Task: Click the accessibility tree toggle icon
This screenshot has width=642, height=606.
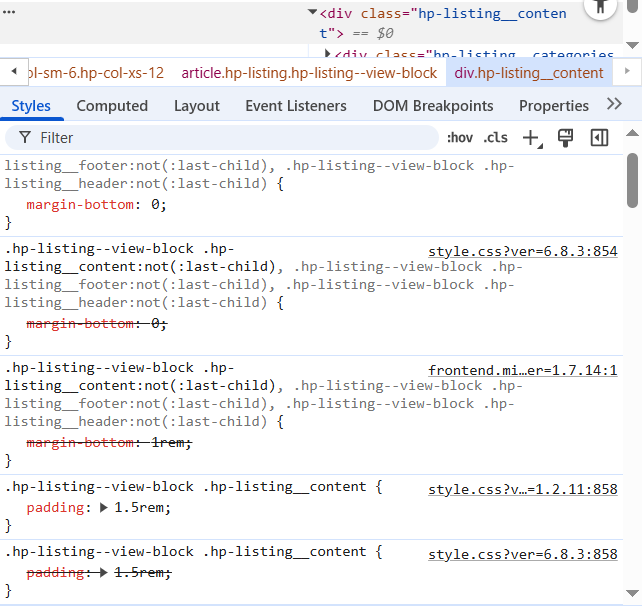Action: click(x=600, y=8)
